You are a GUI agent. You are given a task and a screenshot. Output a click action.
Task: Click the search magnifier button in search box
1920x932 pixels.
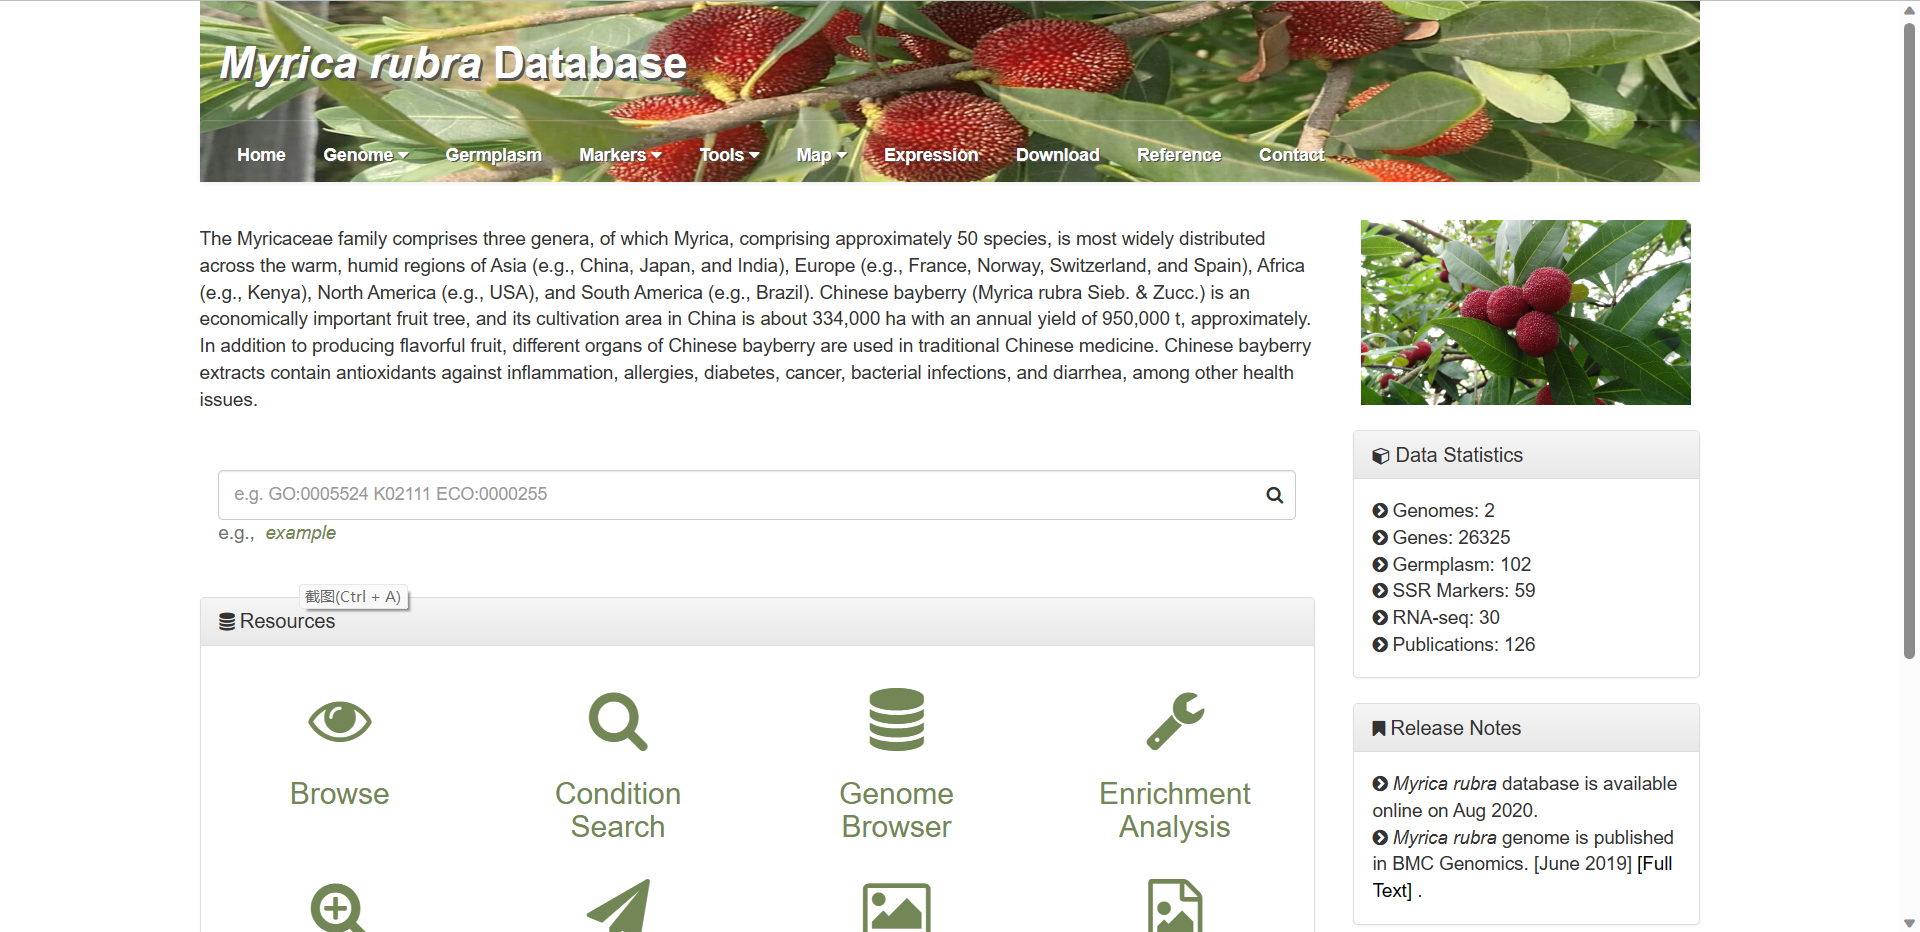[x=1274, y=495]
